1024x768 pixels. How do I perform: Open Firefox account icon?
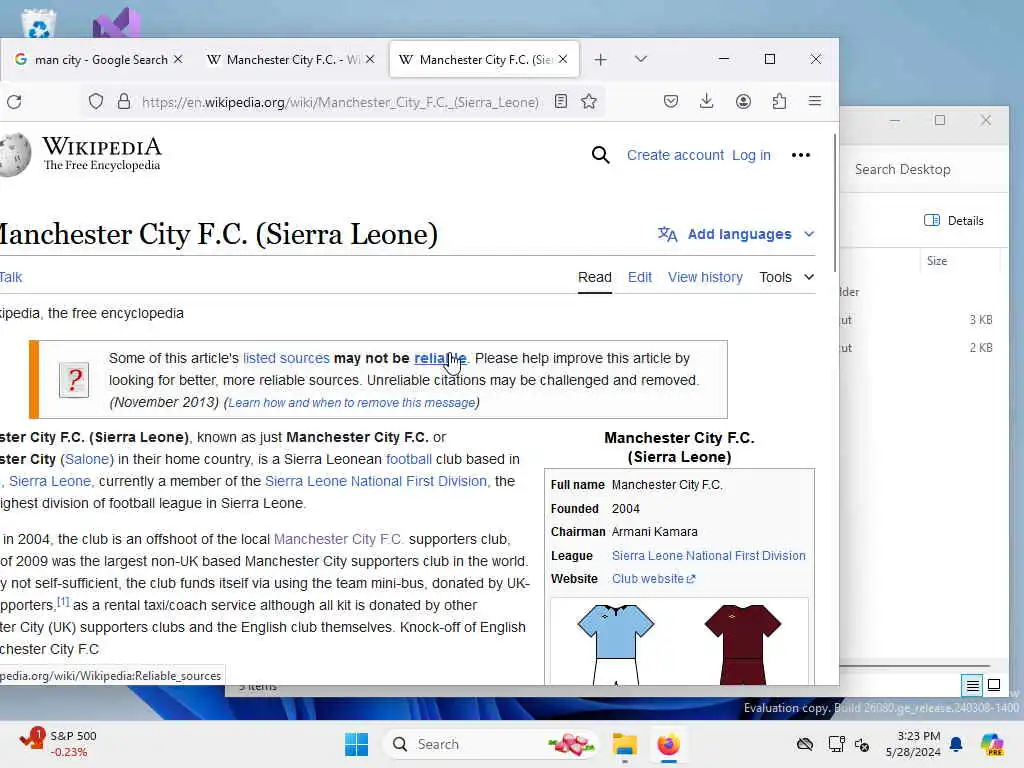coord(743,101)
